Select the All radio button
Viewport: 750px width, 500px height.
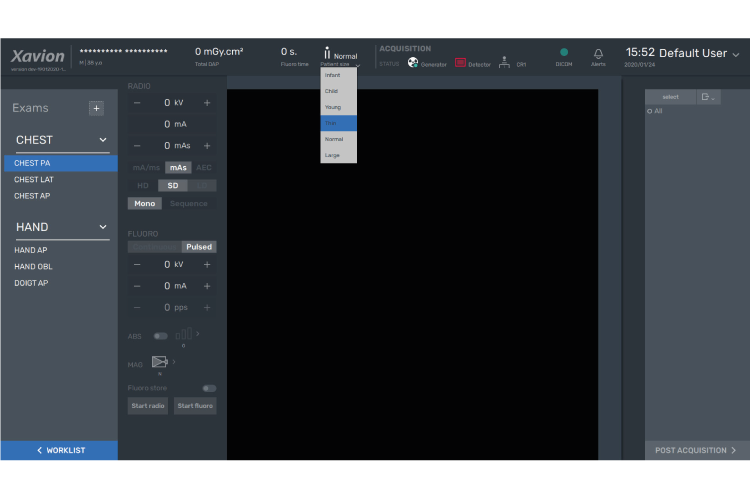click(650, 111)
